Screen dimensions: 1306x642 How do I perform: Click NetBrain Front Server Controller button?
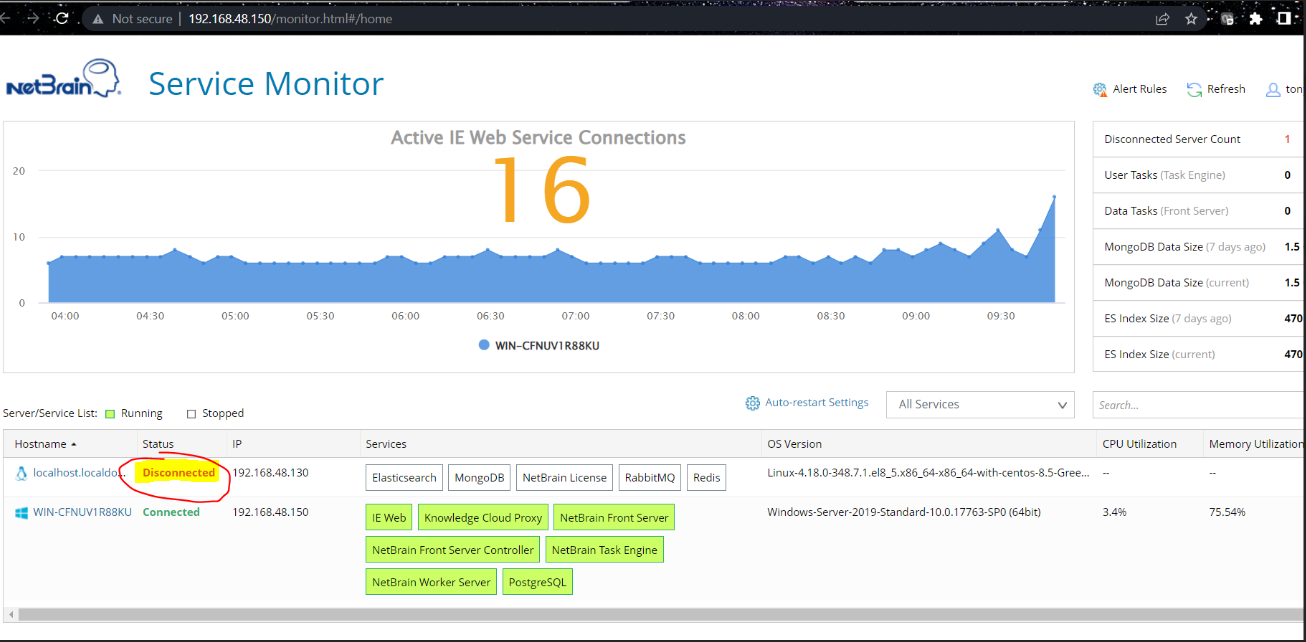pos(453,549)
